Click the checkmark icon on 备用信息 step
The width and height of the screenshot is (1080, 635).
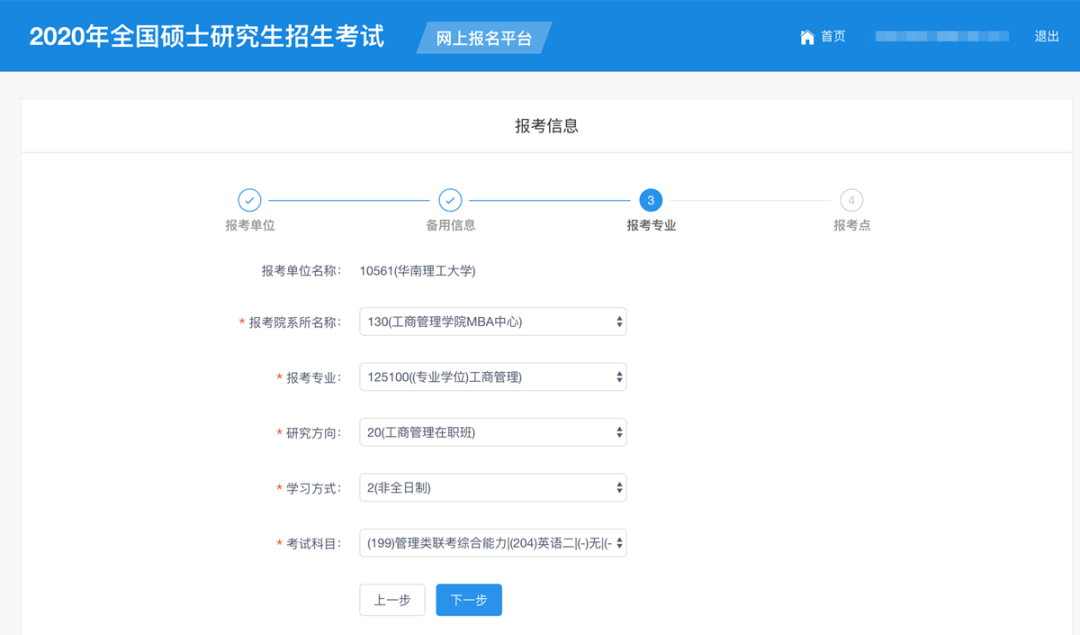(450, 200)
